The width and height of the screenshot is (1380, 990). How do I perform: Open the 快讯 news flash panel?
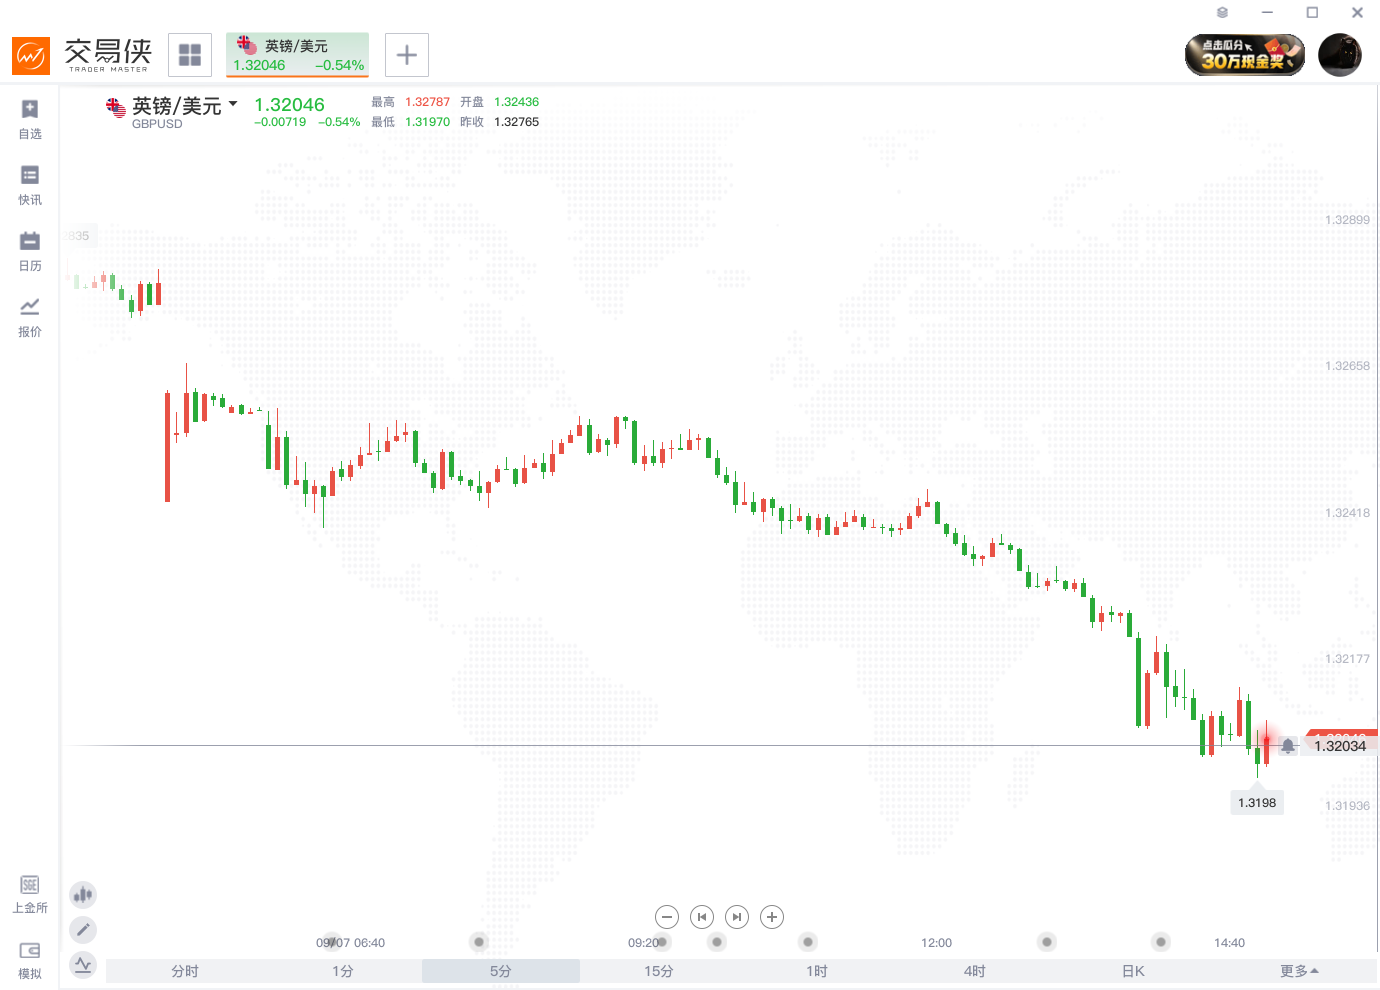coord(30,184)
